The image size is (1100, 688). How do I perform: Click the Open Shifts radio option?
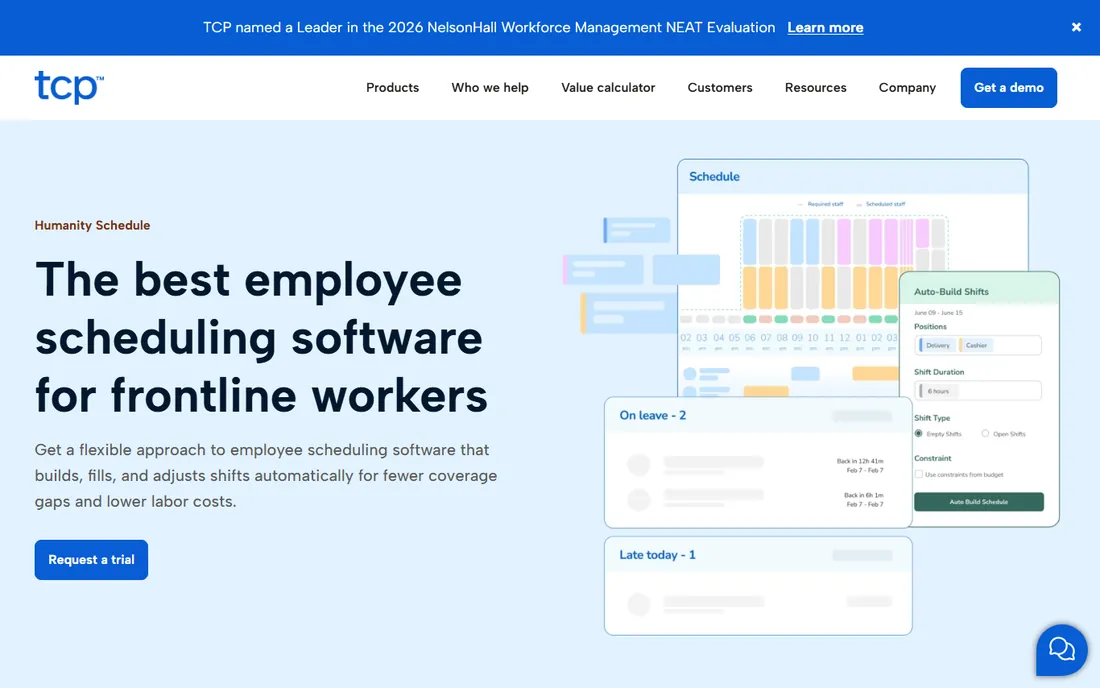(985, 433)
